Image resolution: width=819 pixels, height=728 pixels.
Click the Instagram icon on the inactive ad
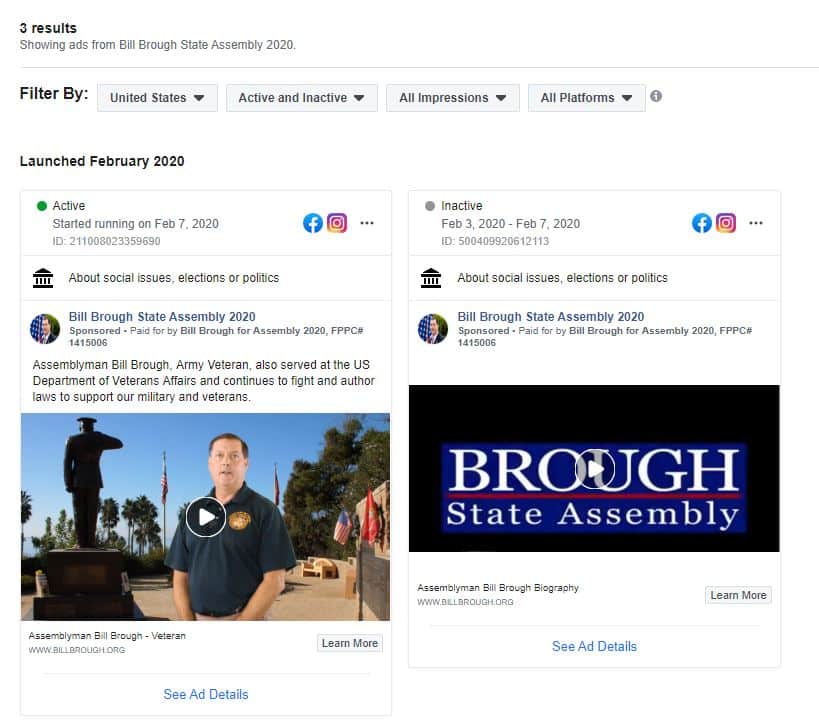click(726, 223)
